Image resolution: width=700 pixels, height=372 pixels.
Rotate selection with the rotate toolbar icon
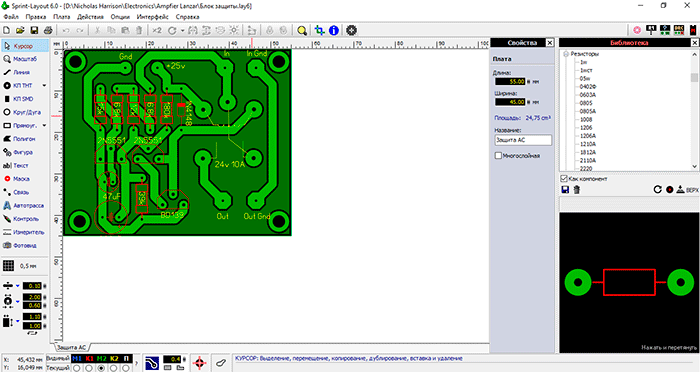(172, 30)
